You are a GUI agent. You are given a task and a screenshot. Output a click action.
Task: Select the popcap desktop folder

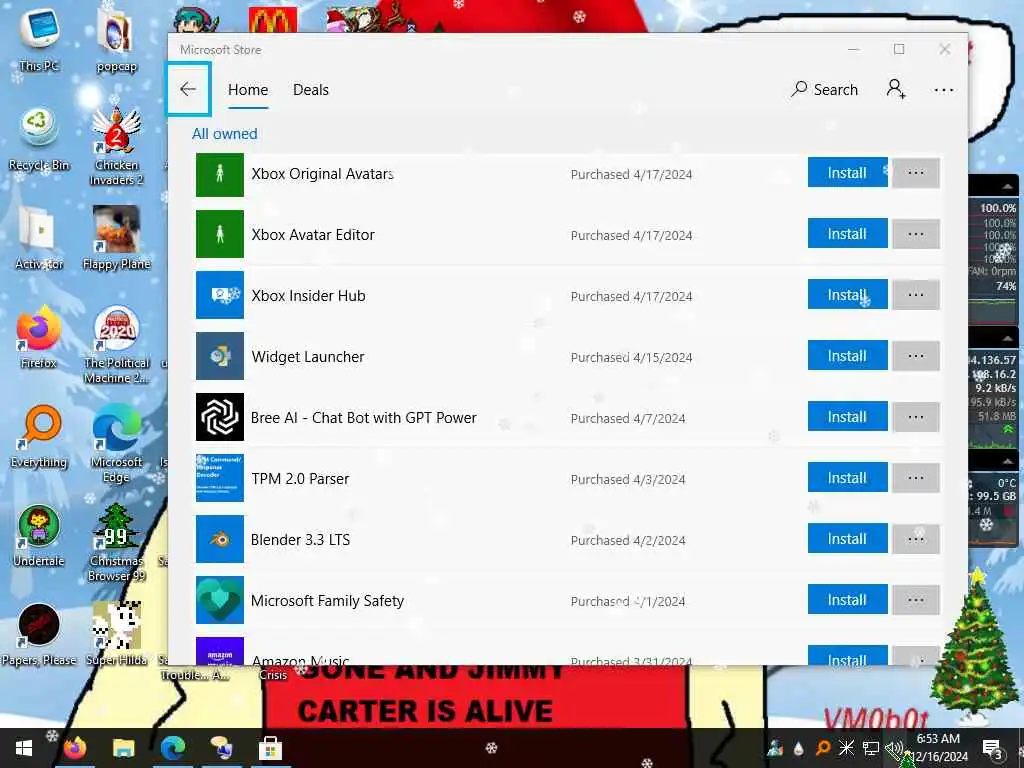(116, 40)
